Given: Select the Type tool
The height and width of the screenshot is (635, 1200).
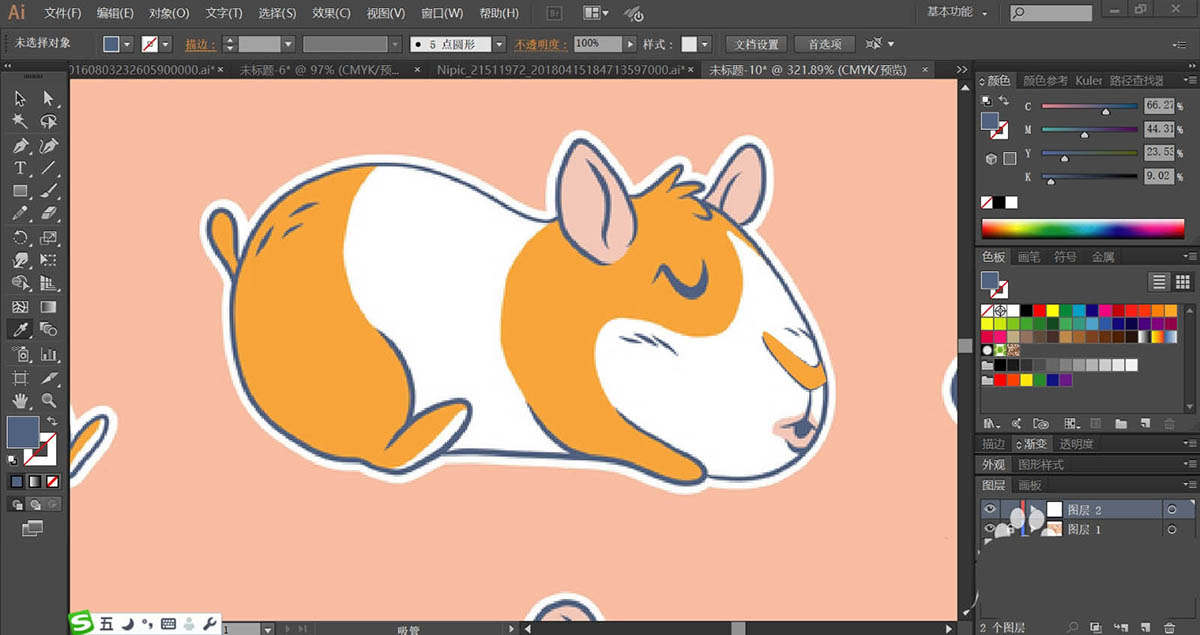Looking at the screenshot, I should pyautogui.click(x=20, y=168).
